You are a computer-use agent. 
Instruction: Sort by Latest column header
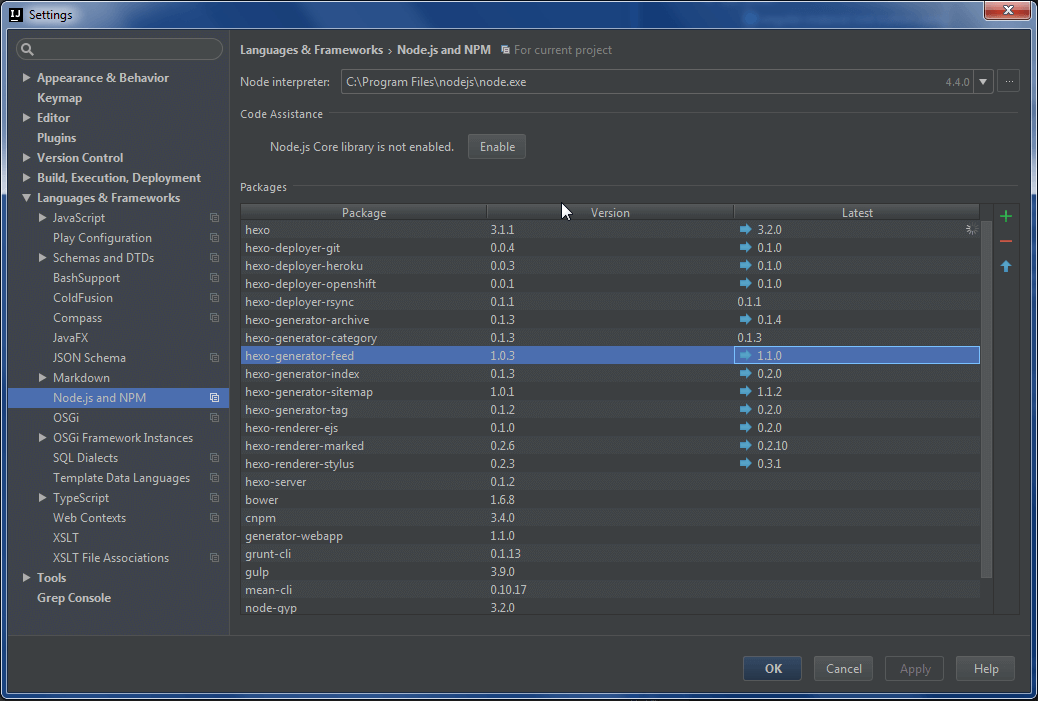point(857,212)
